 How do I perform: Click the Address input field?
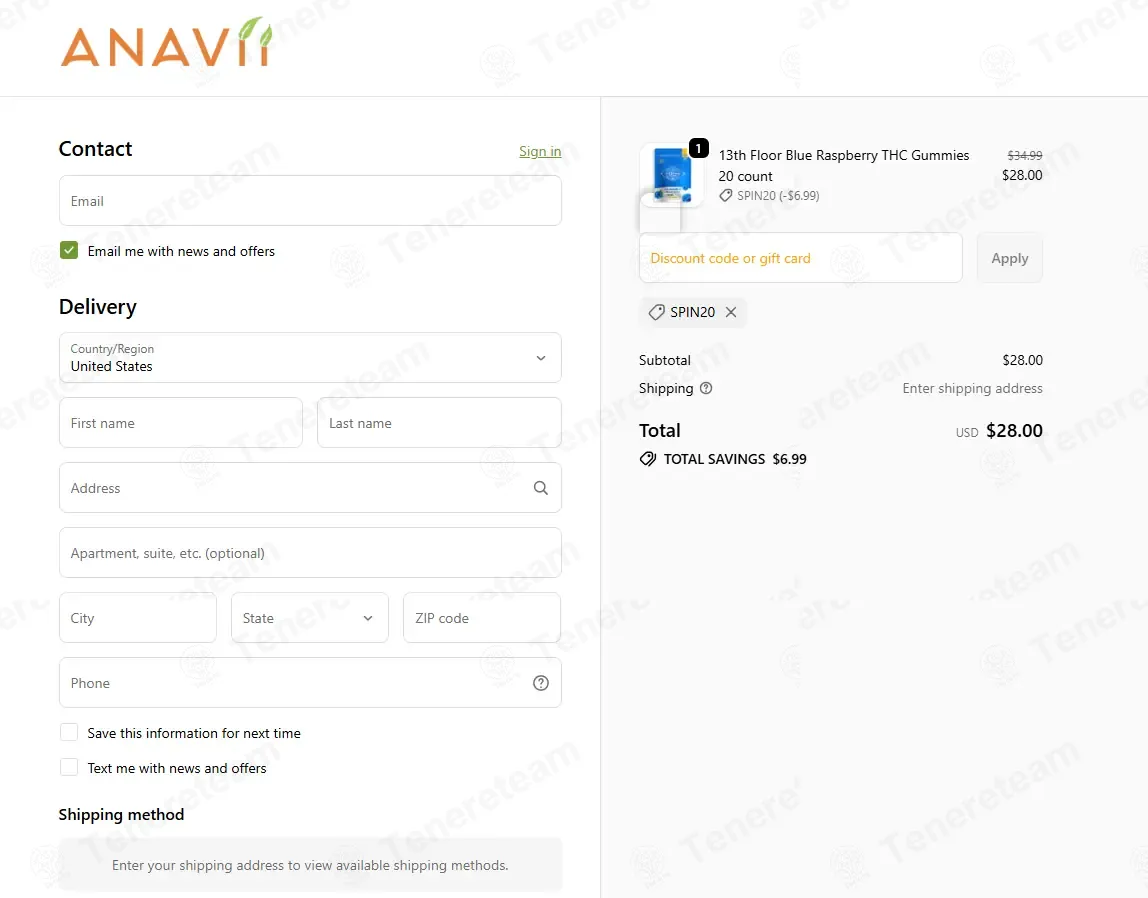[310, 488]
